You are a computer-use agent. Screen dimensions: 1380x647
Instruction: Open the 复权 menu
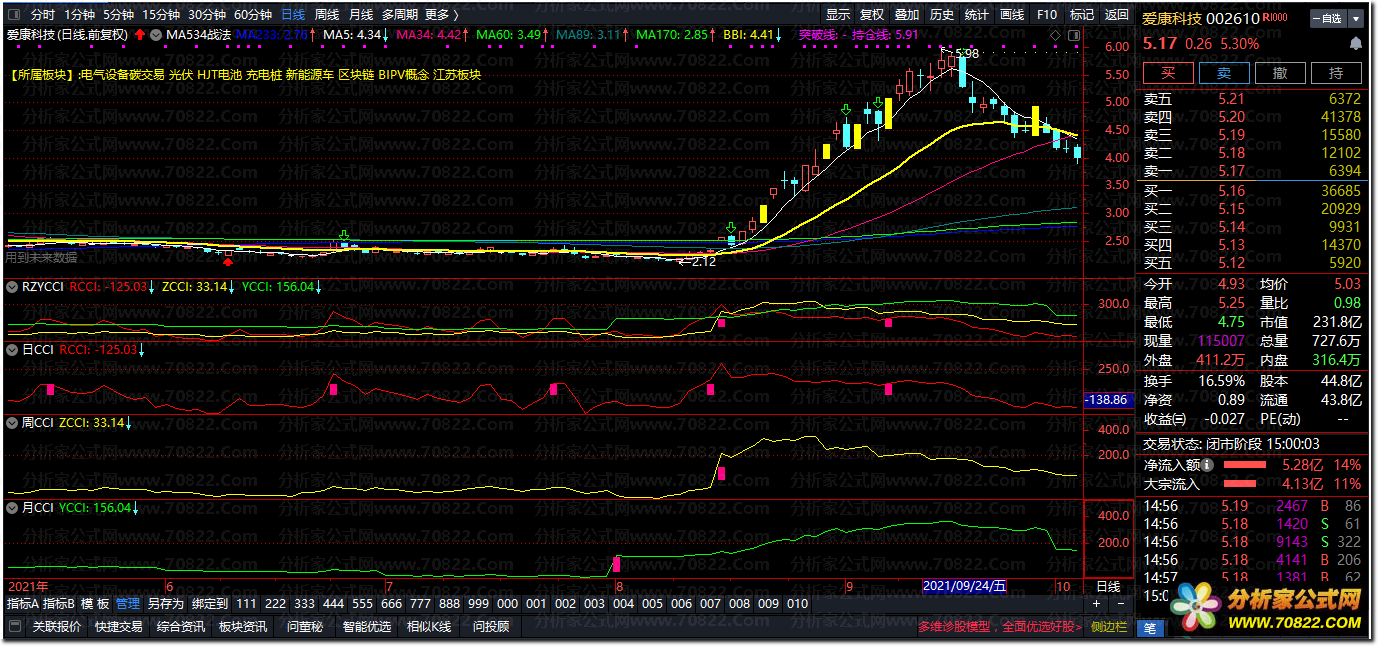pos(872,15)
